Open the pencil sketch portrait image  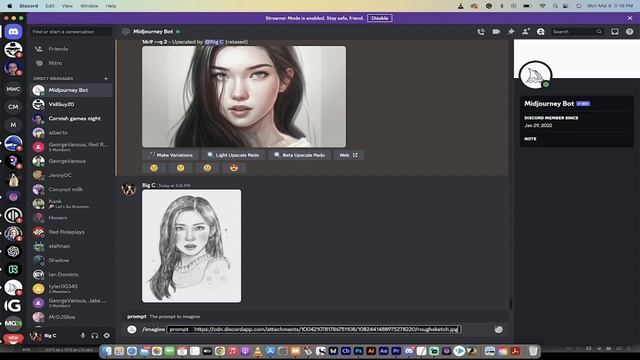pyautogui.click(x=191, y=246)
